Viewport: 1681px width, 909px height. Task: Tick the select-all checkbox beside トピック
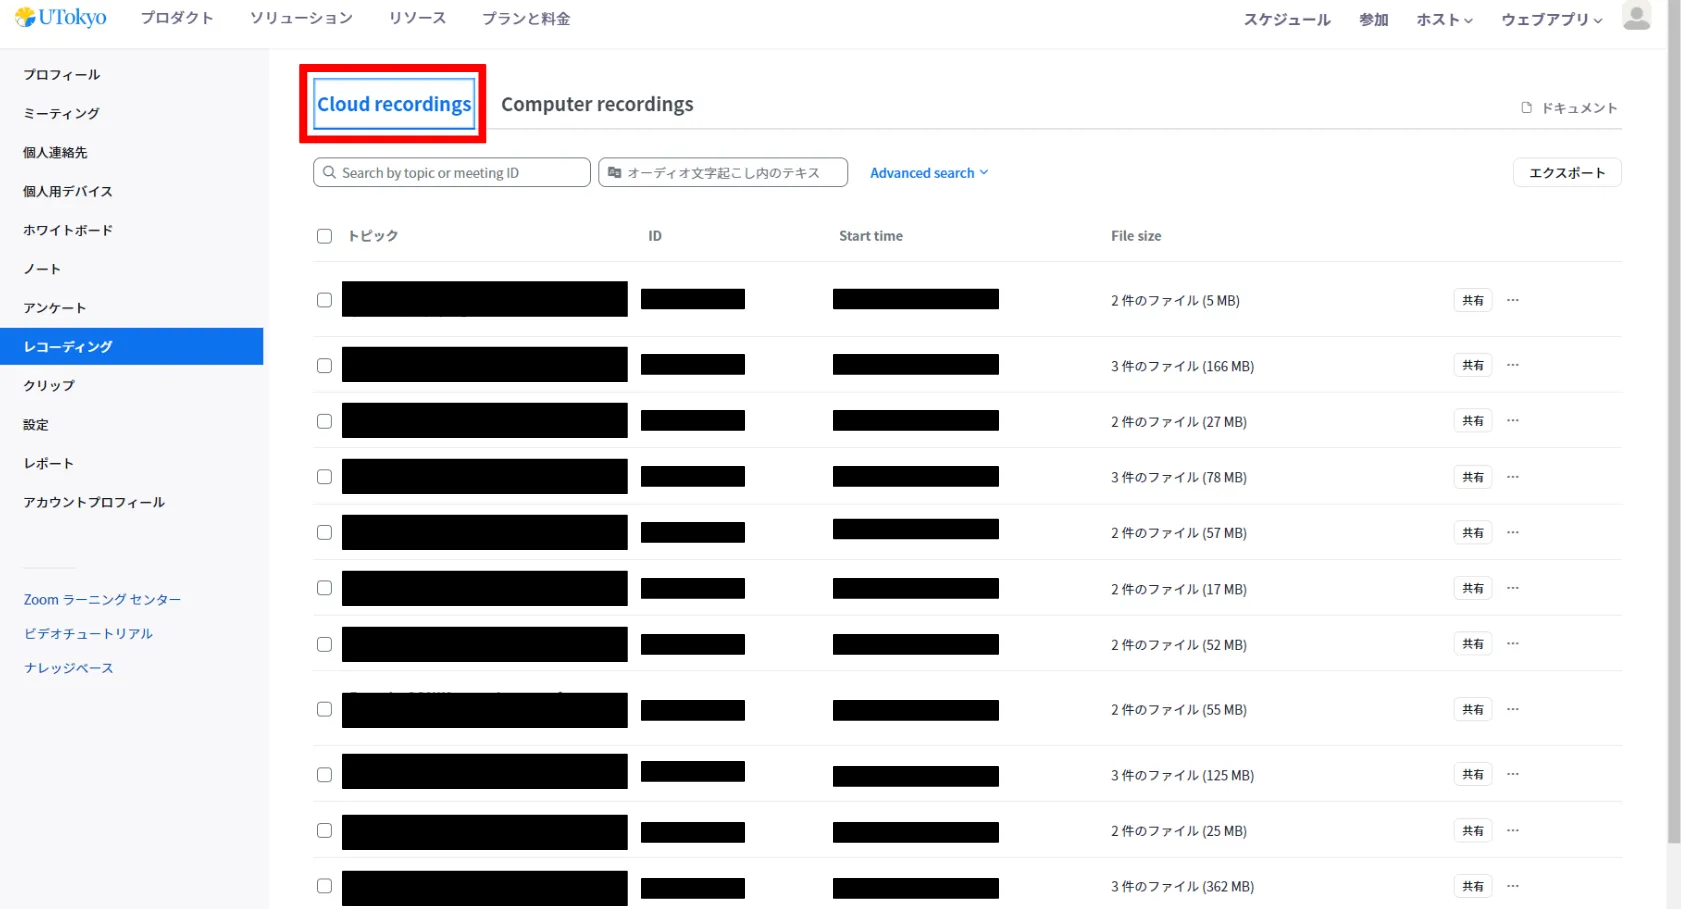click(x=324, y=236)
